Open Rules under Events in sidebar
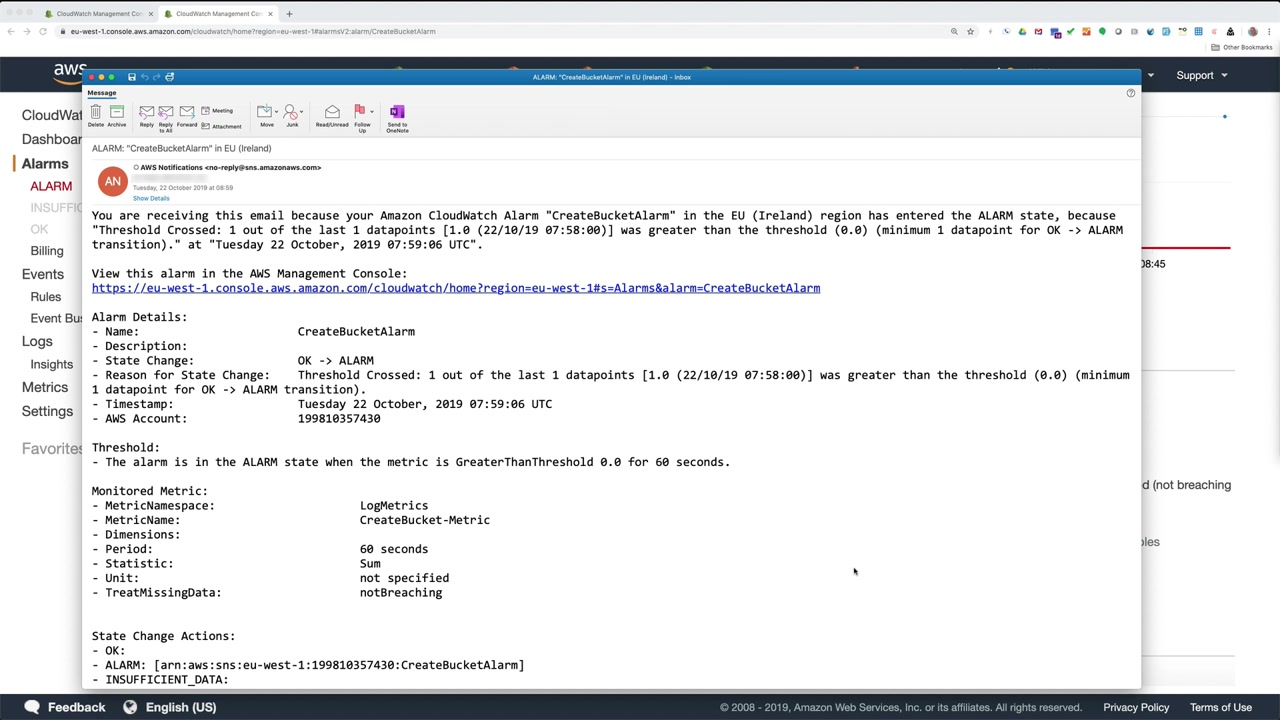This screenshot has width=1280, height=720. [x=45, y=297]
